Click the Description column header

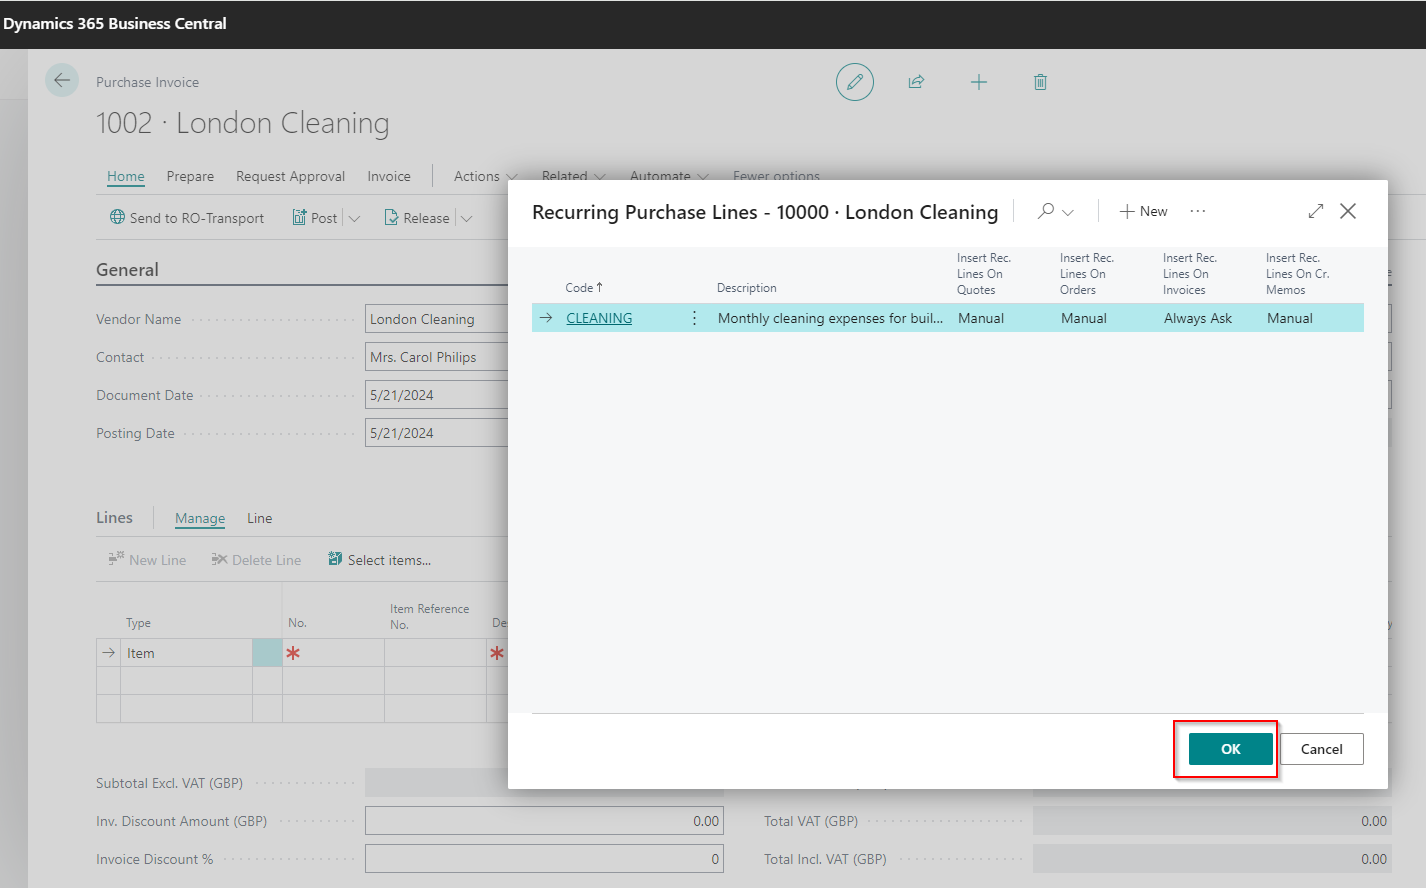click(x=747, y=288)
